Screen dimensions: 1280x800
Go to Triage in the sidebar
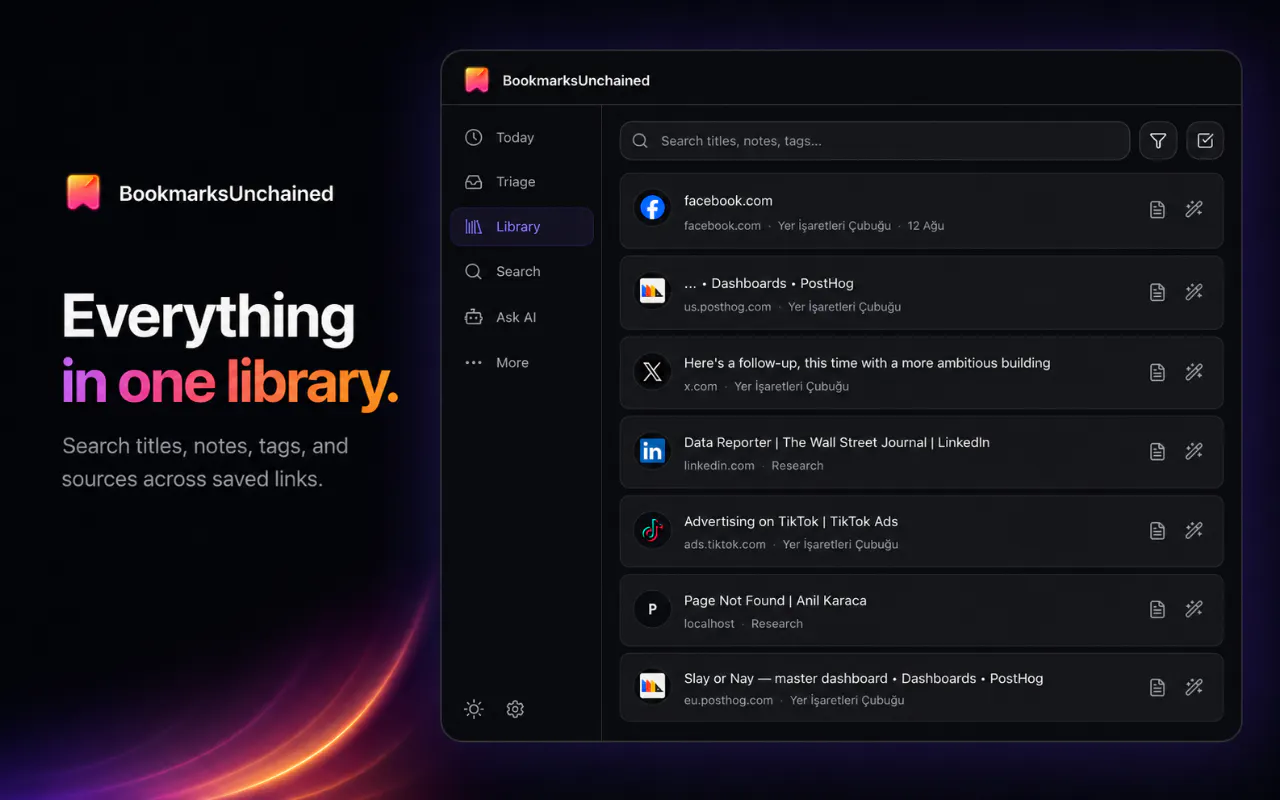pyautogui.click(x=522, y=182)
